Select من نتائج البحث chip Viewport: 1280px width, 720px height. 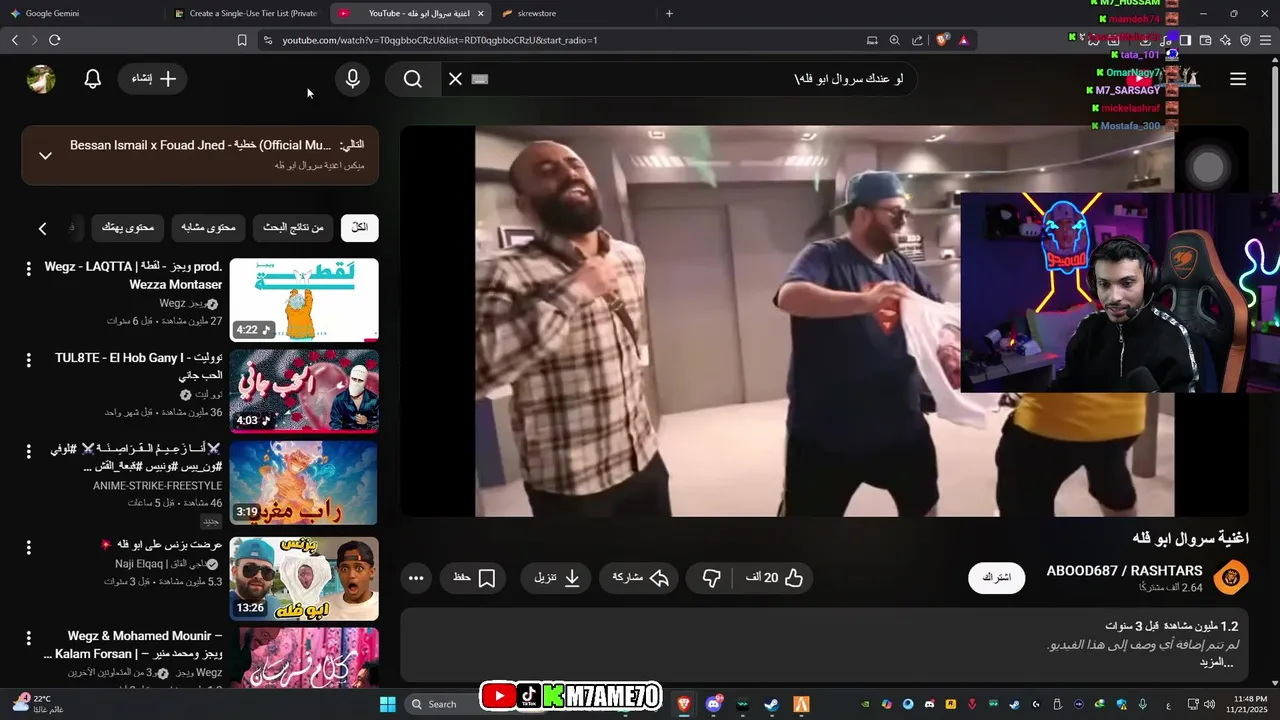(293, 228)
